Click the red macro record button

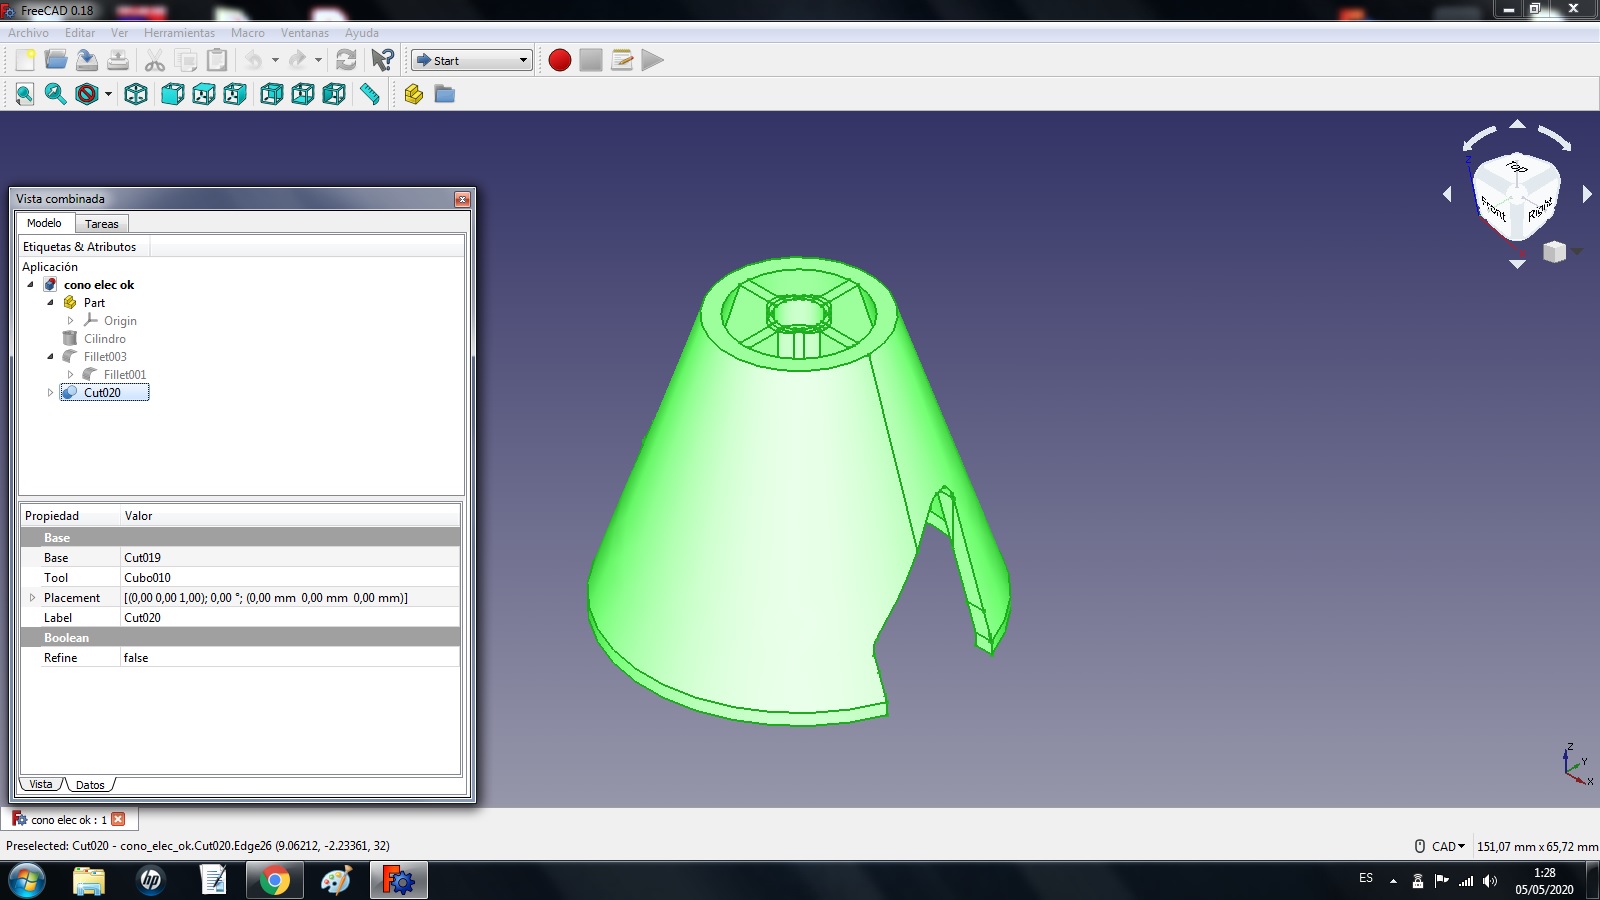(560, 60)
